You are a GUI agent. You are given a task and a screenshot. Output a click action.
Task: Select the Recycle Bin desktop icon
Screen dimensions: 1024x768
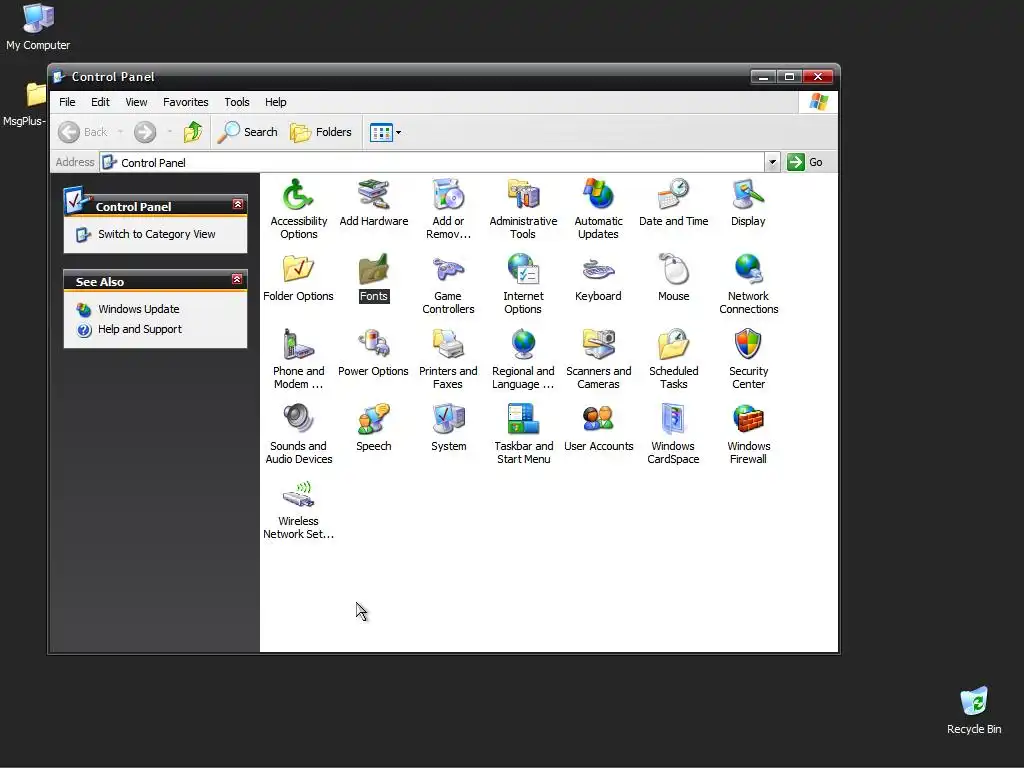[974, 711]
